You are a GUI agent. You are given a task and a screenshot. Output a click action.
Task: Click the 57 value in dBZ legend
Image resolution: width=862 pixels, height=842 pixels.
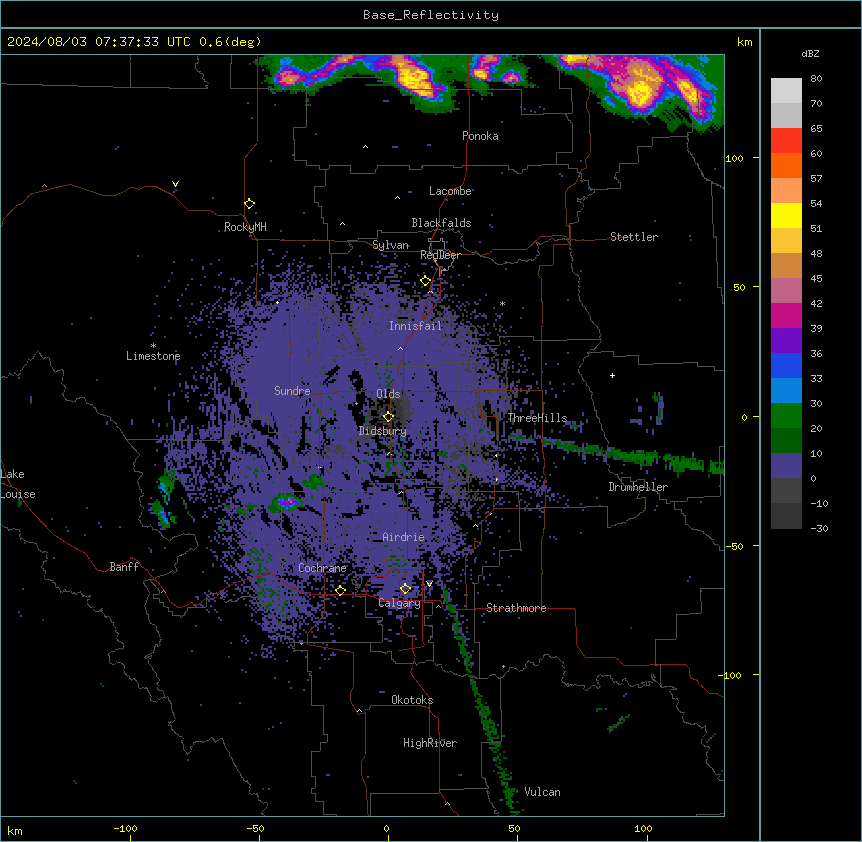pyautogui.click(x=816, y=179)
